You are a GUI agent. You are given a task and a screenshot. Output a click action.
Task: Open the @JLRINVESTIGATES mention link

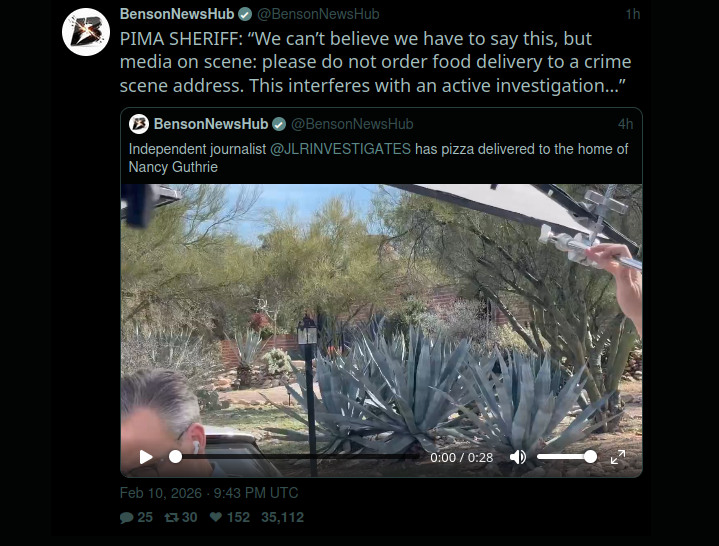[340, 149]
